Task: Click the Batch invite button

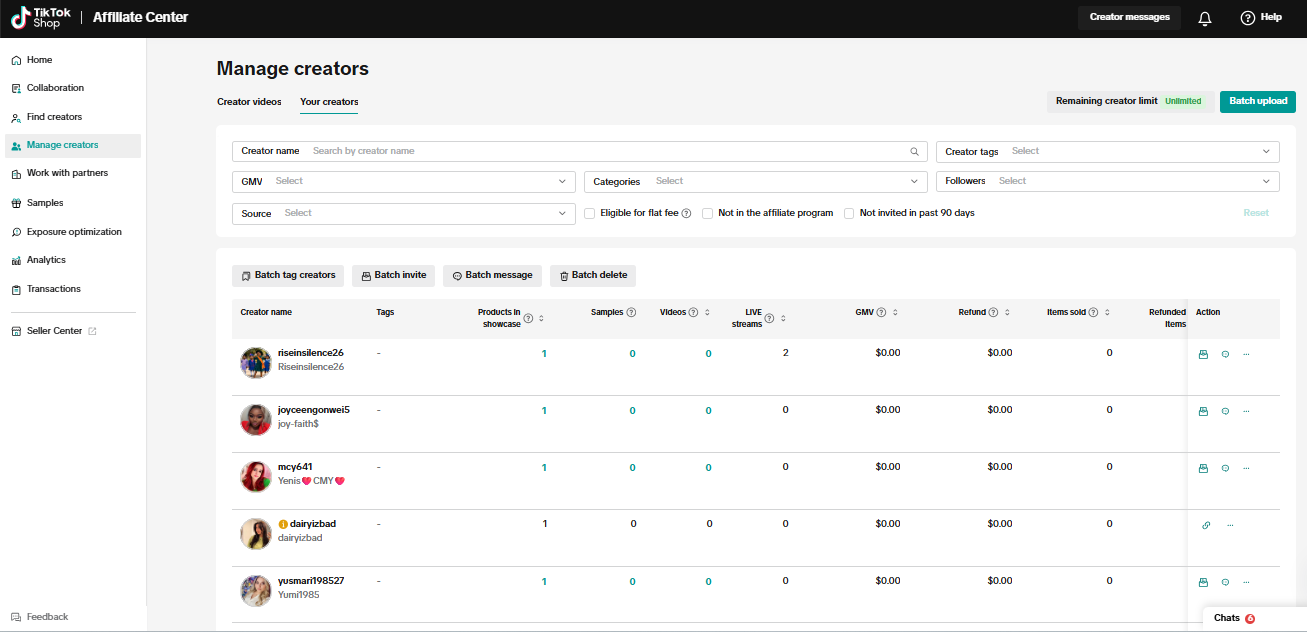Action: tap(393, 276)
